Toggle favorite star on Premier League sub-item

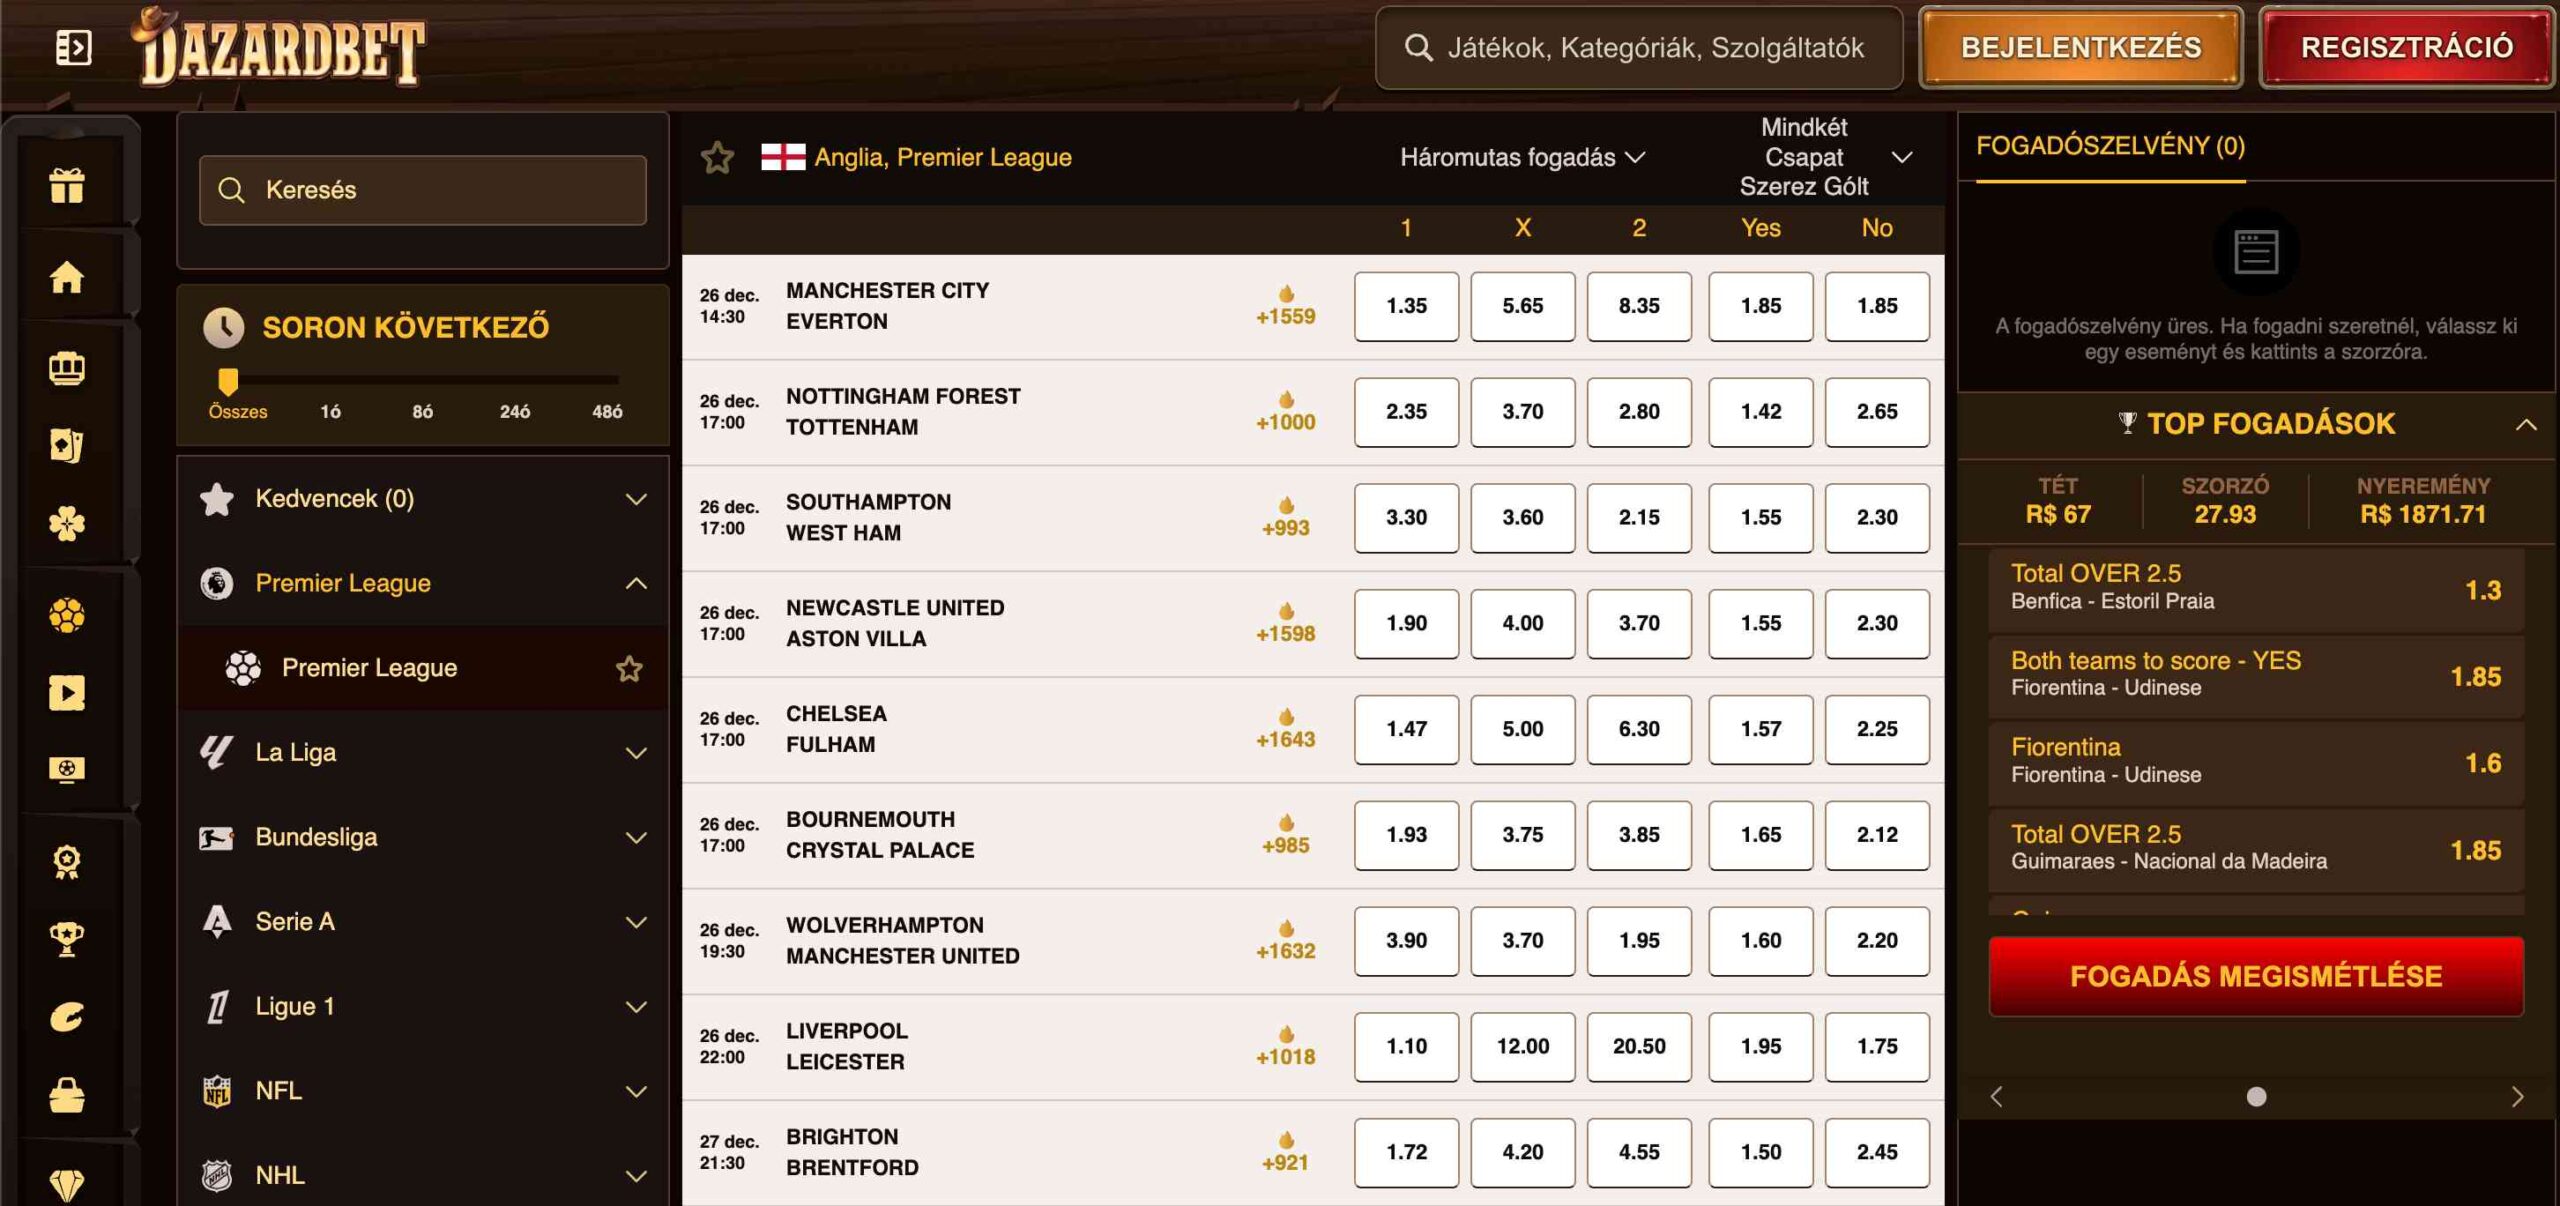click(629, 668)
